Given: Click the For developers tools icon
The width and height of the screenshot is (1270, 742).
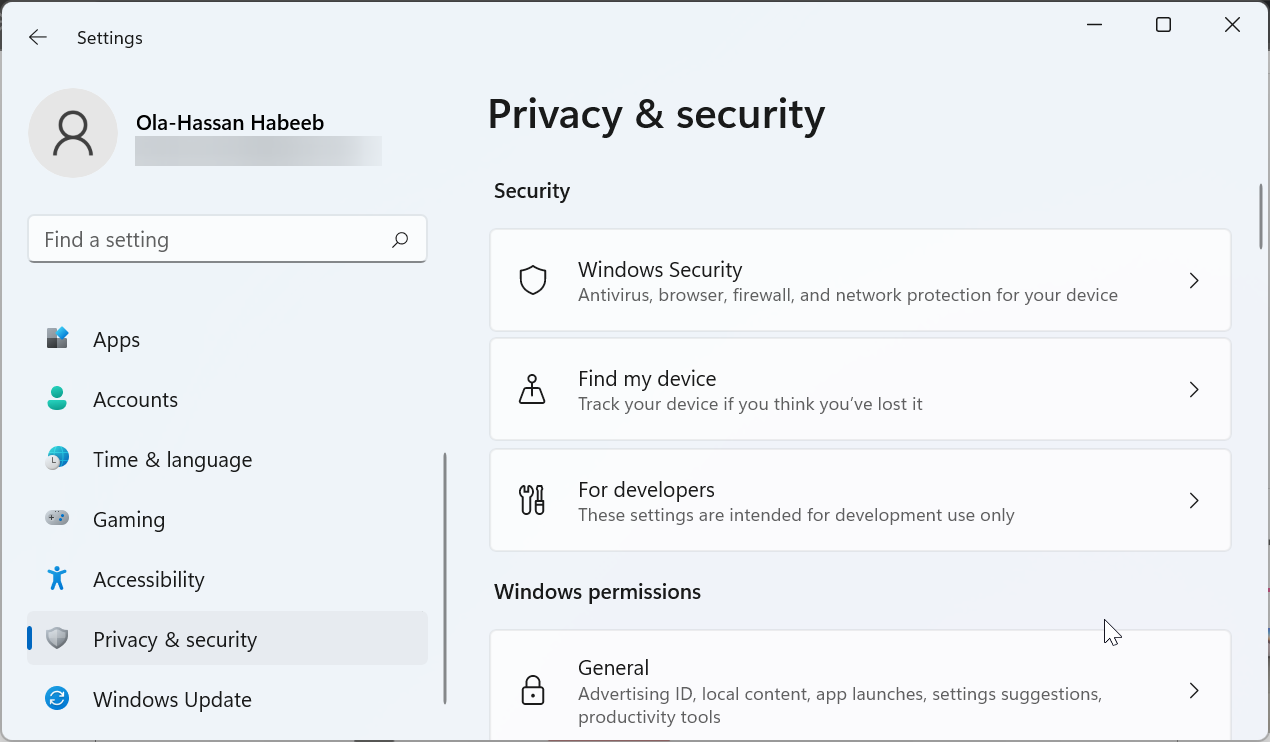Looking at the screenshot, I should 533,500.
